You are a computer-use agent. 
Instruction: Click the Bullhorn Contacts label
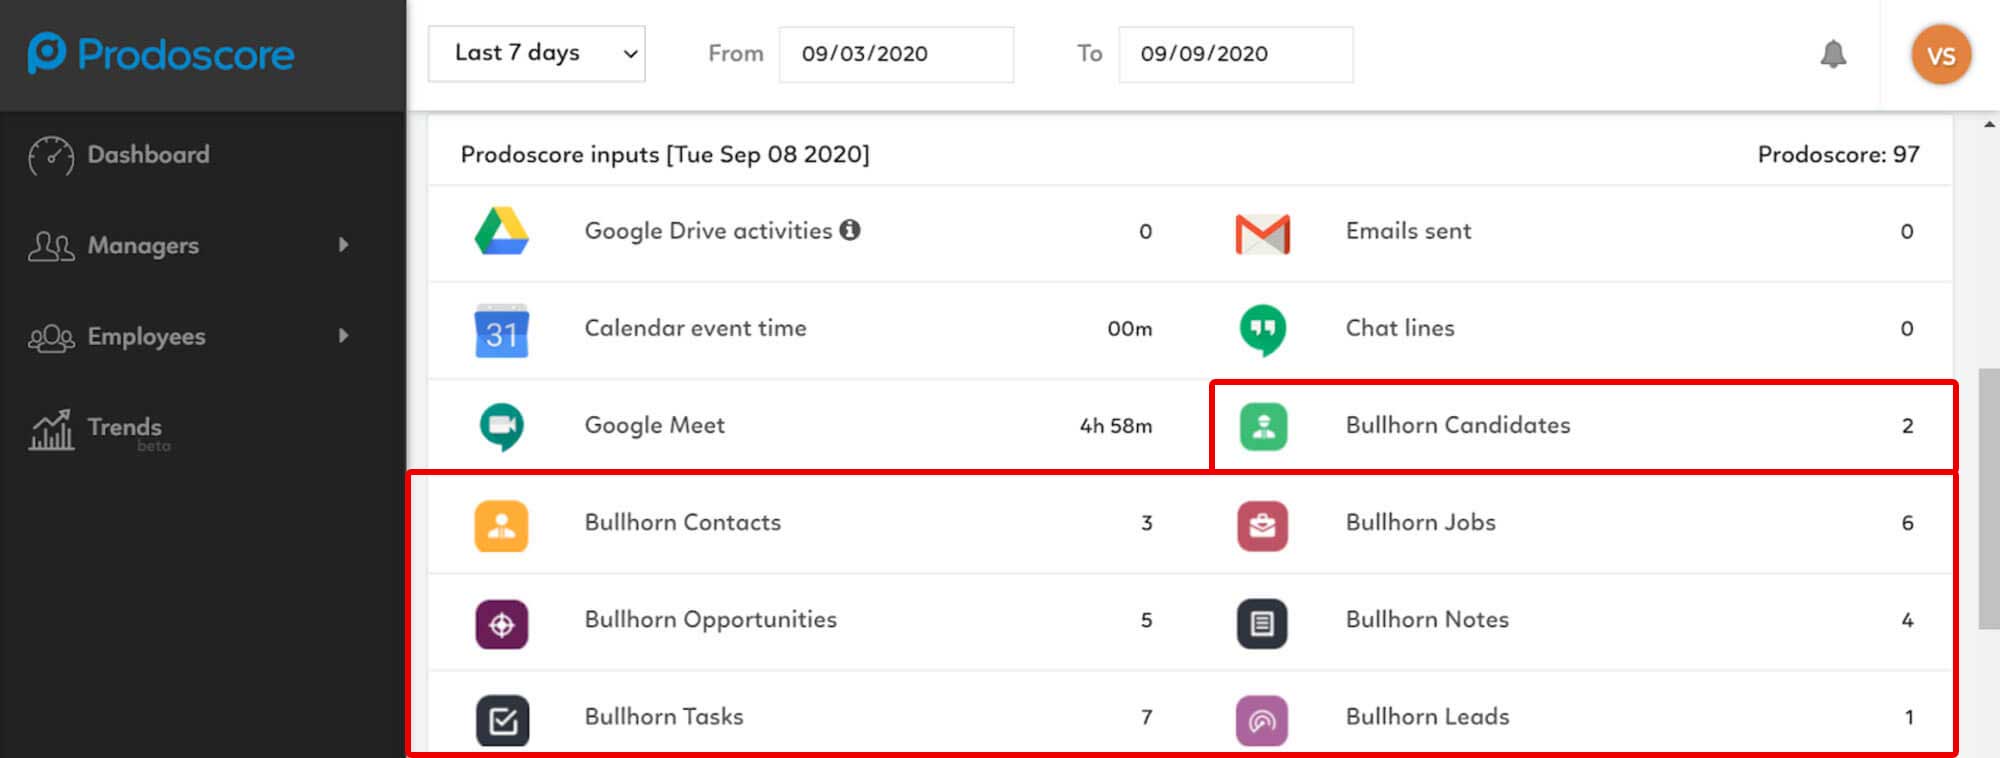click(x=683, y=522)
